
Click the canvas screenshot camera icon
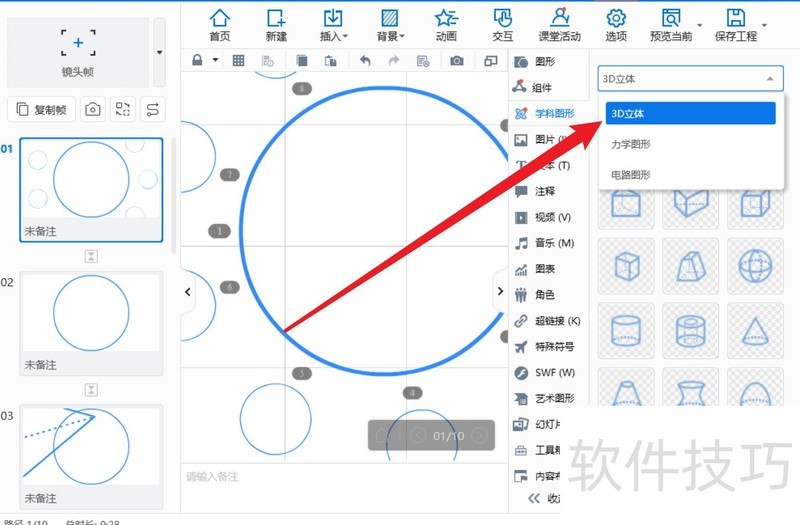click(x=457, y=61)
